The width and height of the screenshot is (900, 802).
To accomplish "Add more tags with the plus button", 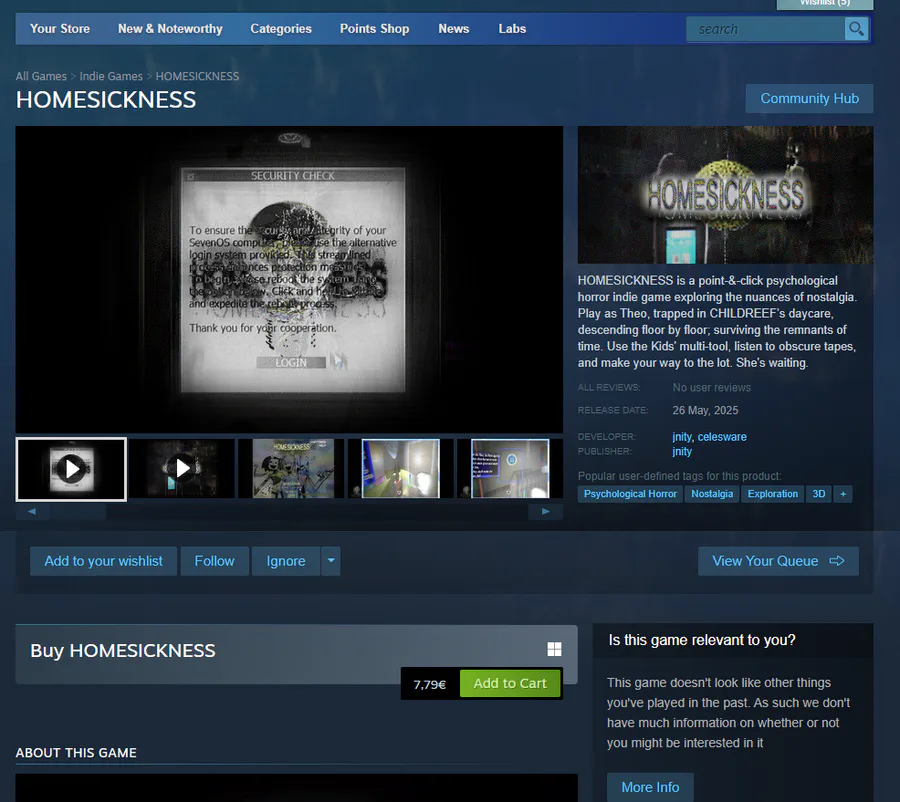I will pos(843,494).
